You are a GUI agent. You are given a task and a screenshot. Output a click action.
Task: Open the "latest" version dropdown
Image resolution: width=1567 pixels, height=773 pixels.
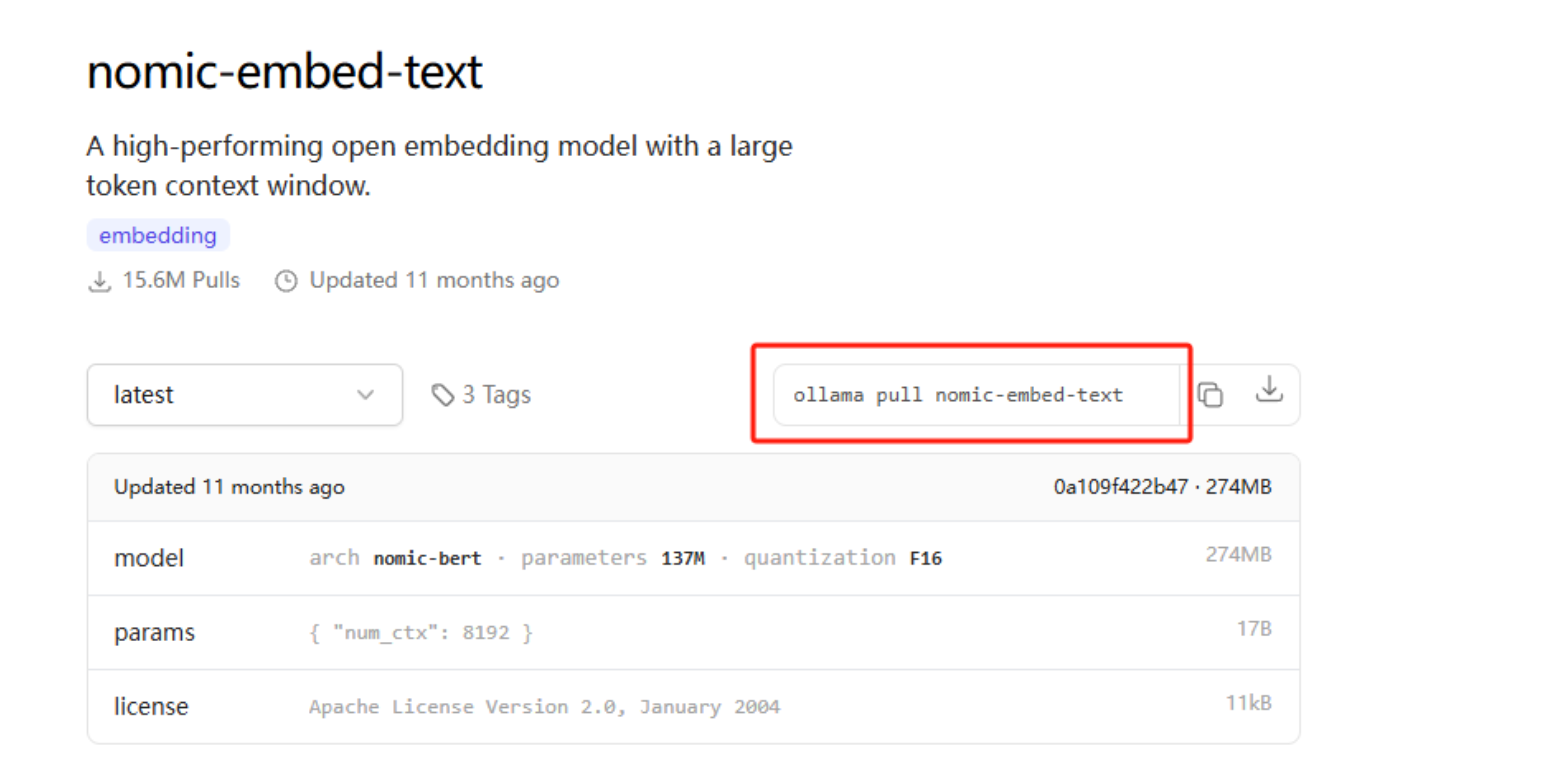pos(244,395)
